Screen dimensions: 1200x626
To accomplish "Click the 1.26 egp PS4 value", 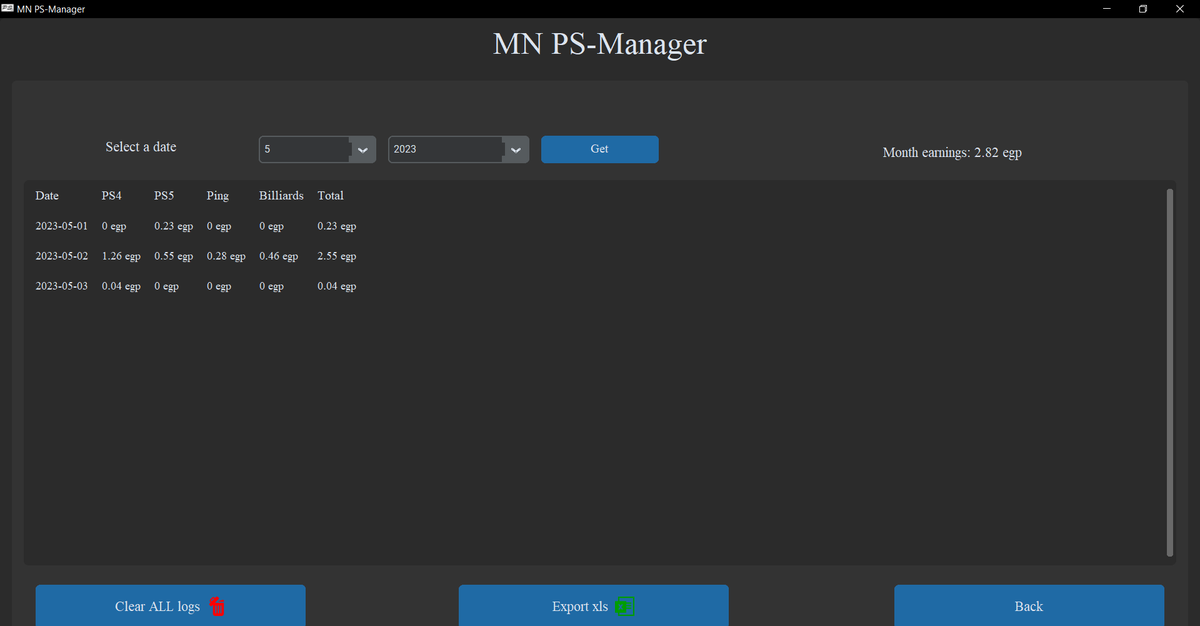I will click(x=121, y=257).
